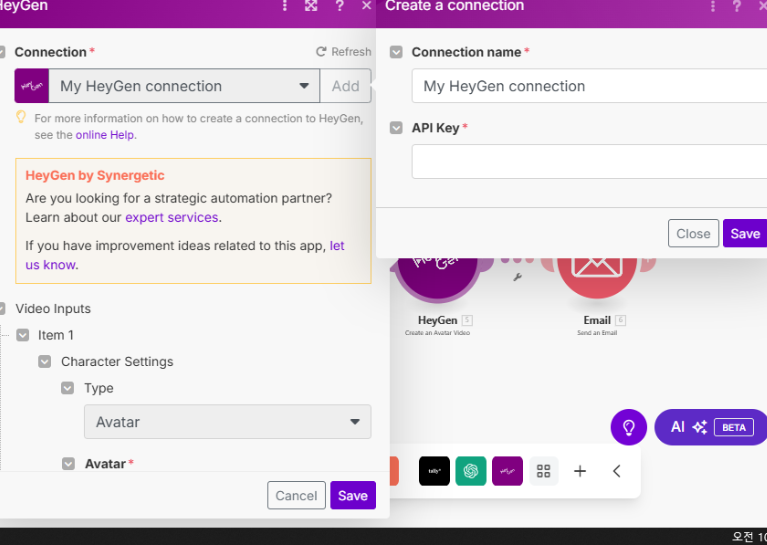This screenshot has height=545, width=767.
Task: Toggle API Key field checkbox
Action: pyautogui.click(x=396, y=128)
